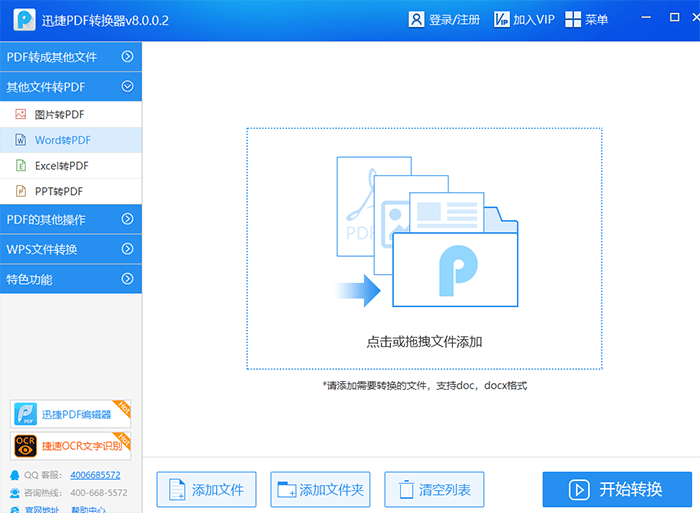Screen dimensions: 700x513
Task: Open QQ number 4006685572 link
Action: (x=95, y=475)
